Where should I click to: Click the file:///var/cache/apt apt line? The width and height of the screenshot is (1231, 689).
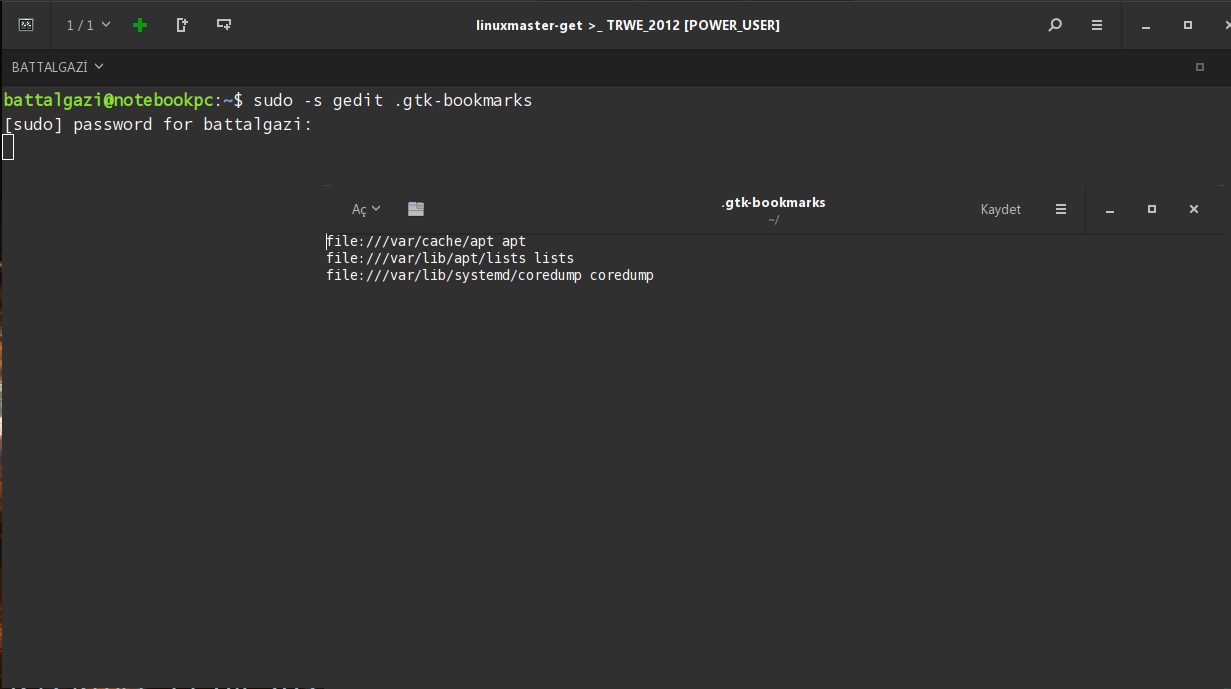coord(426,241)
